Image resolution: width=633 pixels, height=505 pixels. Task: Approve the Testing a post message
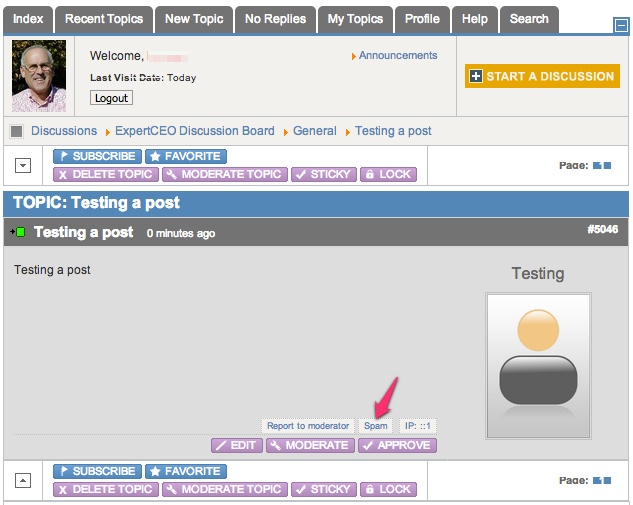coord(397,445)
